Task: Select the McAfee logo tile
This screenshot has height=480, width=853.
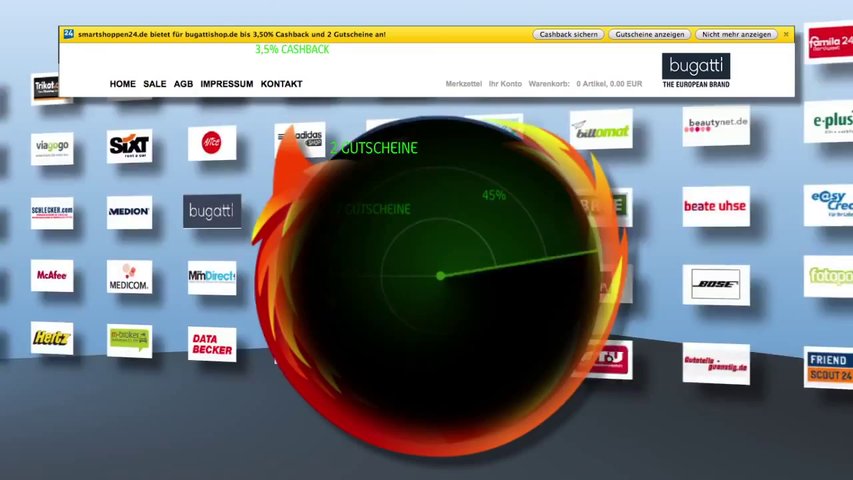Action: pyautogui.click(x=52, y=276)
